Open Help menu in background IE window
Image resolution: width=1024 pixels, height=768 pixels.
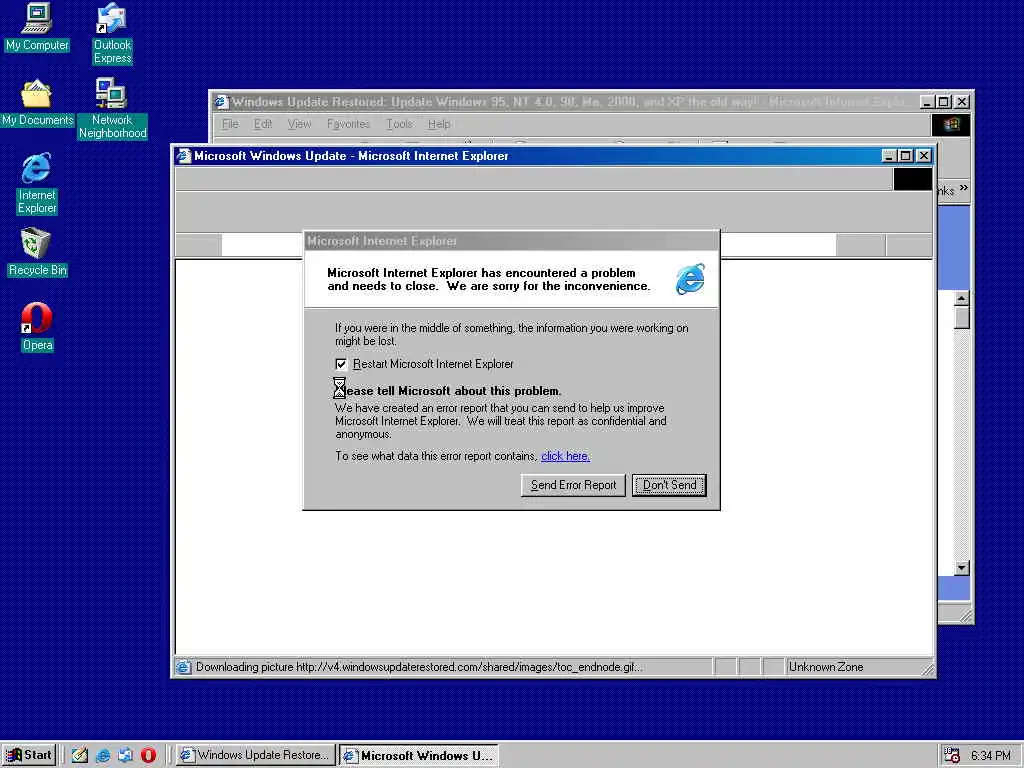[439, 124]
